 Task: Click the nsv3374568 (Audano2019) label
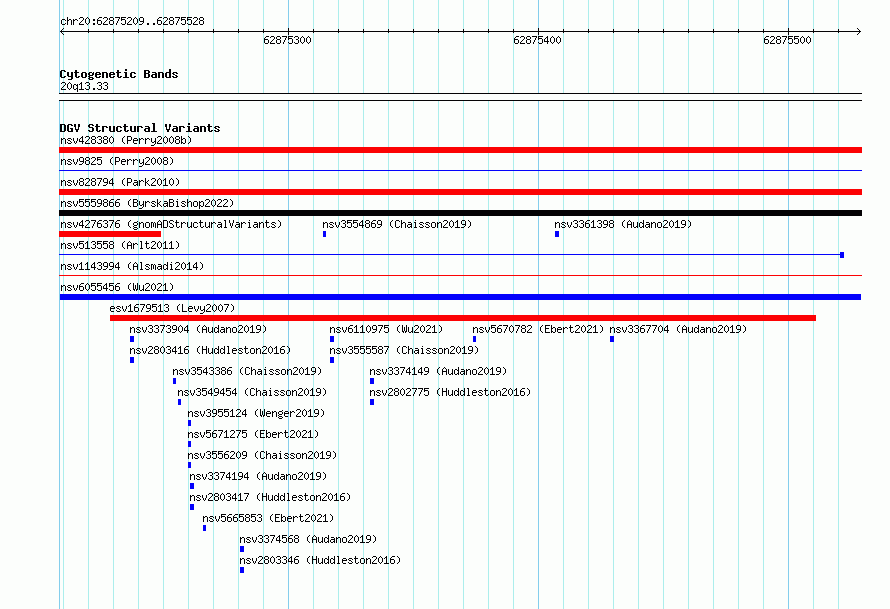[308, 539]
